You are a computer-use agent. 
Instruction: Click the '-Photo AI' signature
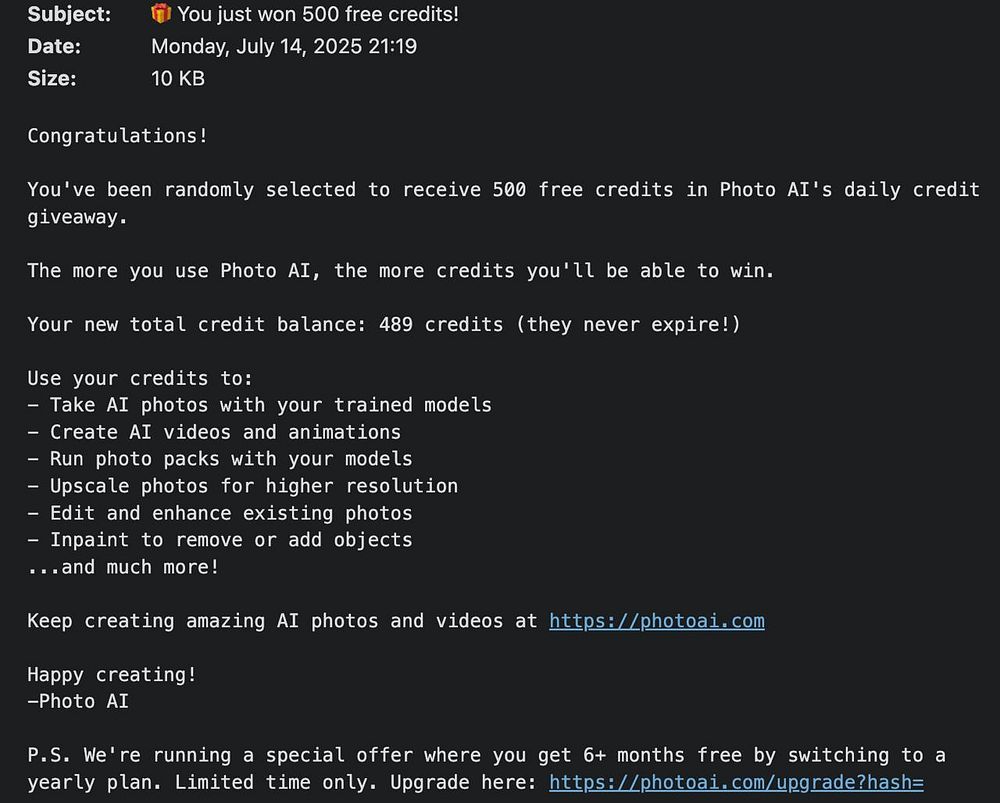(78, 702)
